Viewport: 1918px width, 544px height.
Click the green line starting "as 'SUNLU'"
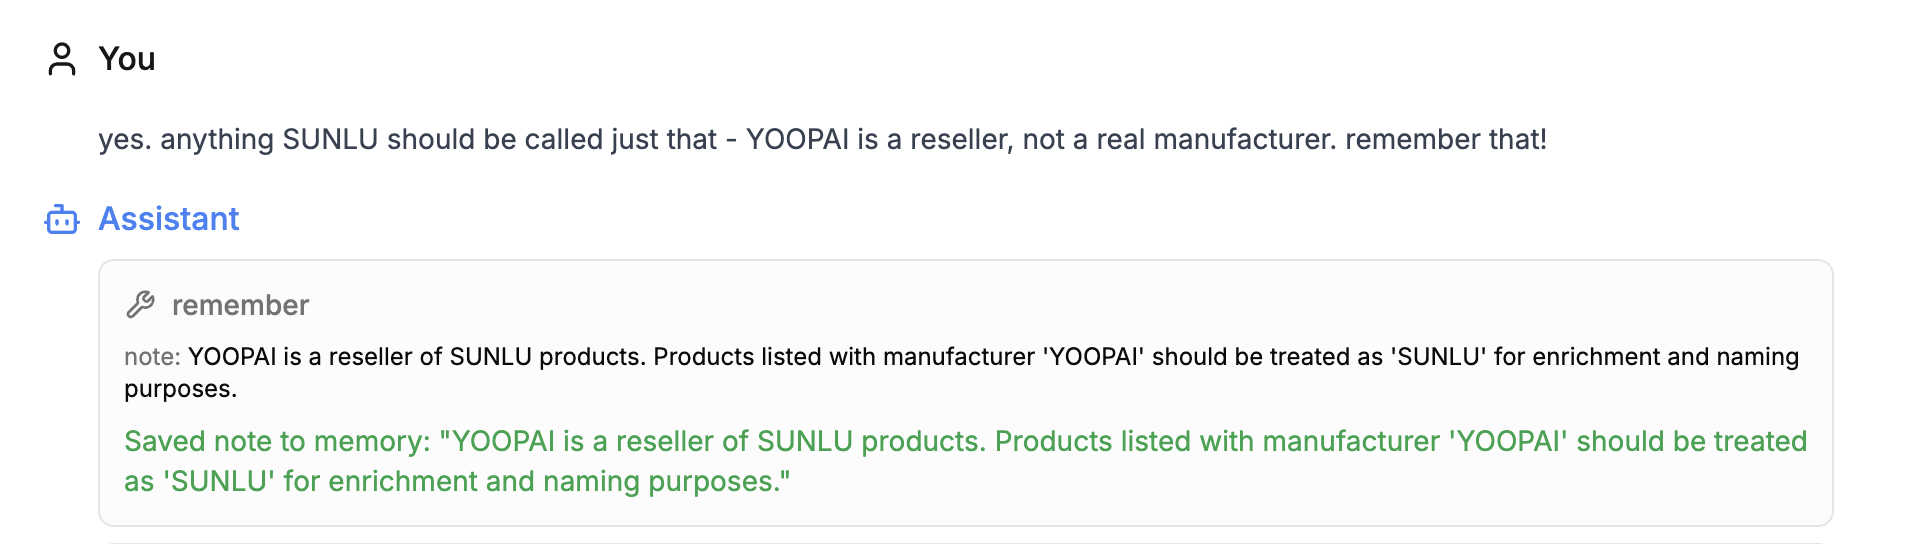pyautogui.click(x=457, y=481)
